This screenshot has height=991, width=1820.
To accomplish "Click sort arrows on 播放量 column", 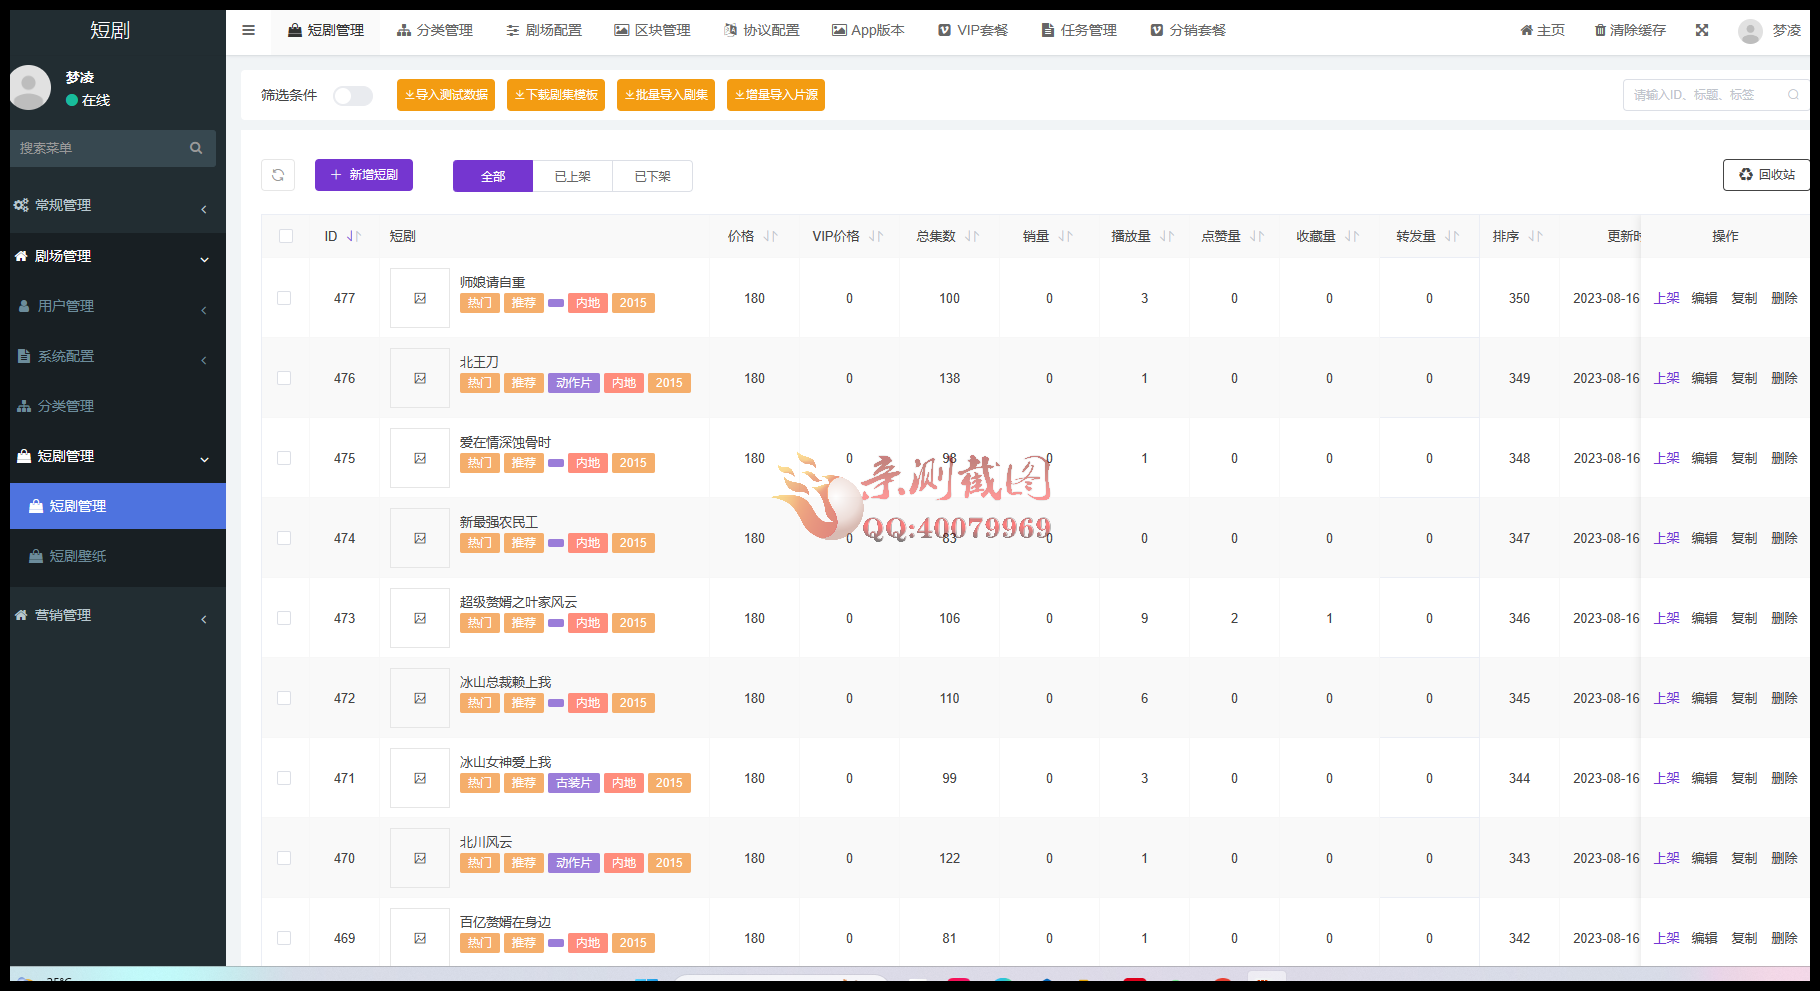I will [x=1167, y=236].
